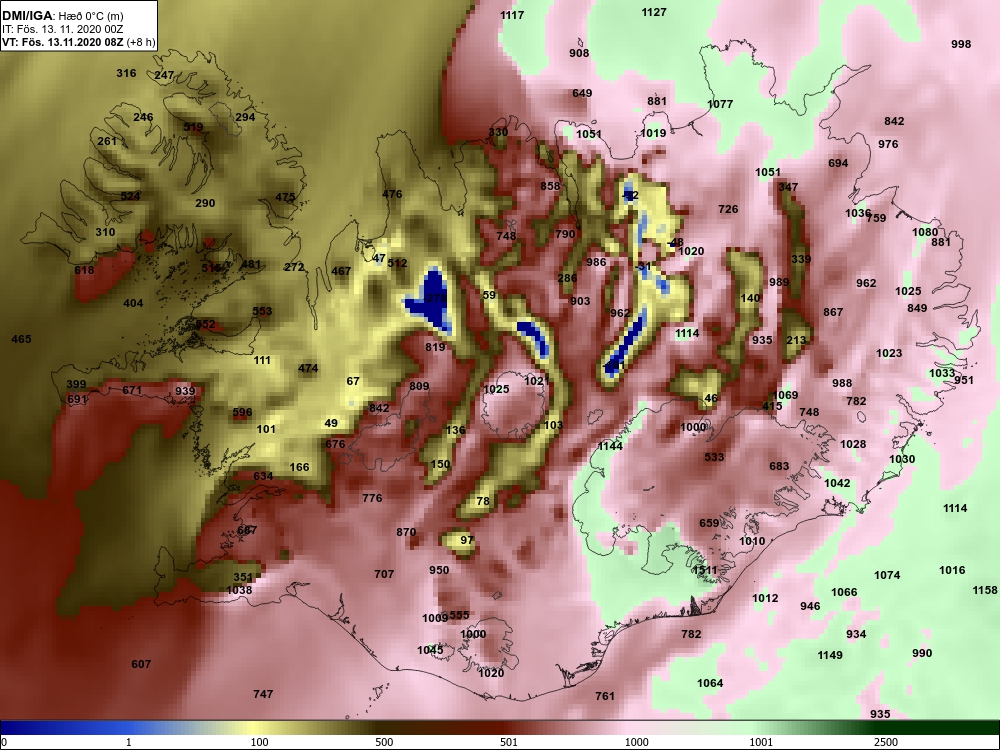The width and height of the screenshot is (1000, 750).
Task: Click the map value '294'
Action: point(245,117)
